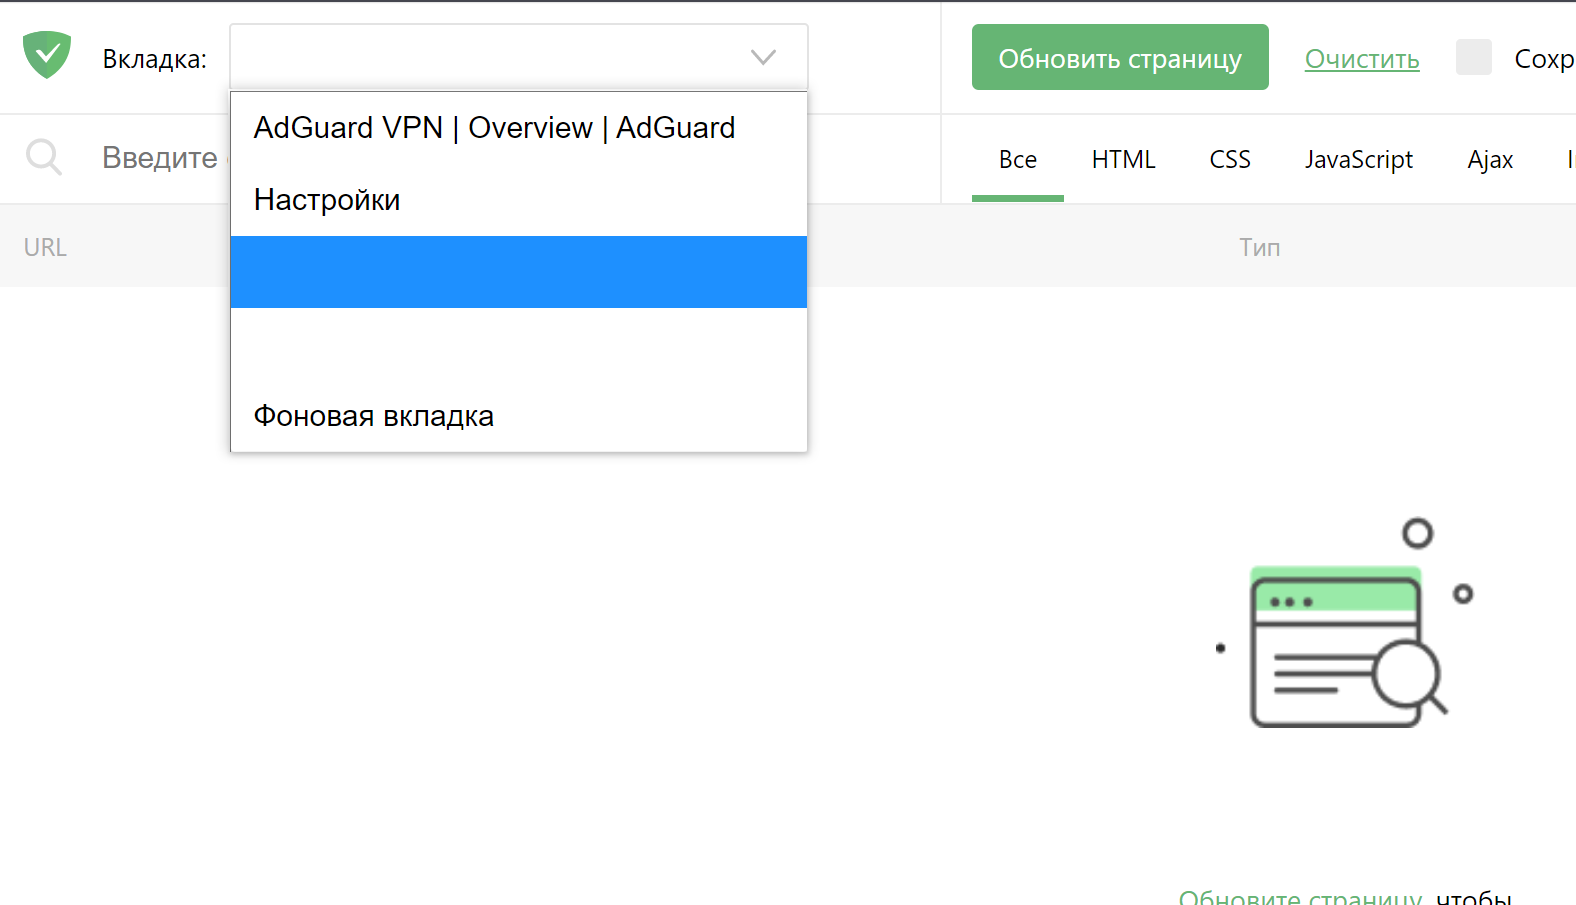
Task: Open the Вкладка tab selector dropdown
Action: (x=519, y=57)
